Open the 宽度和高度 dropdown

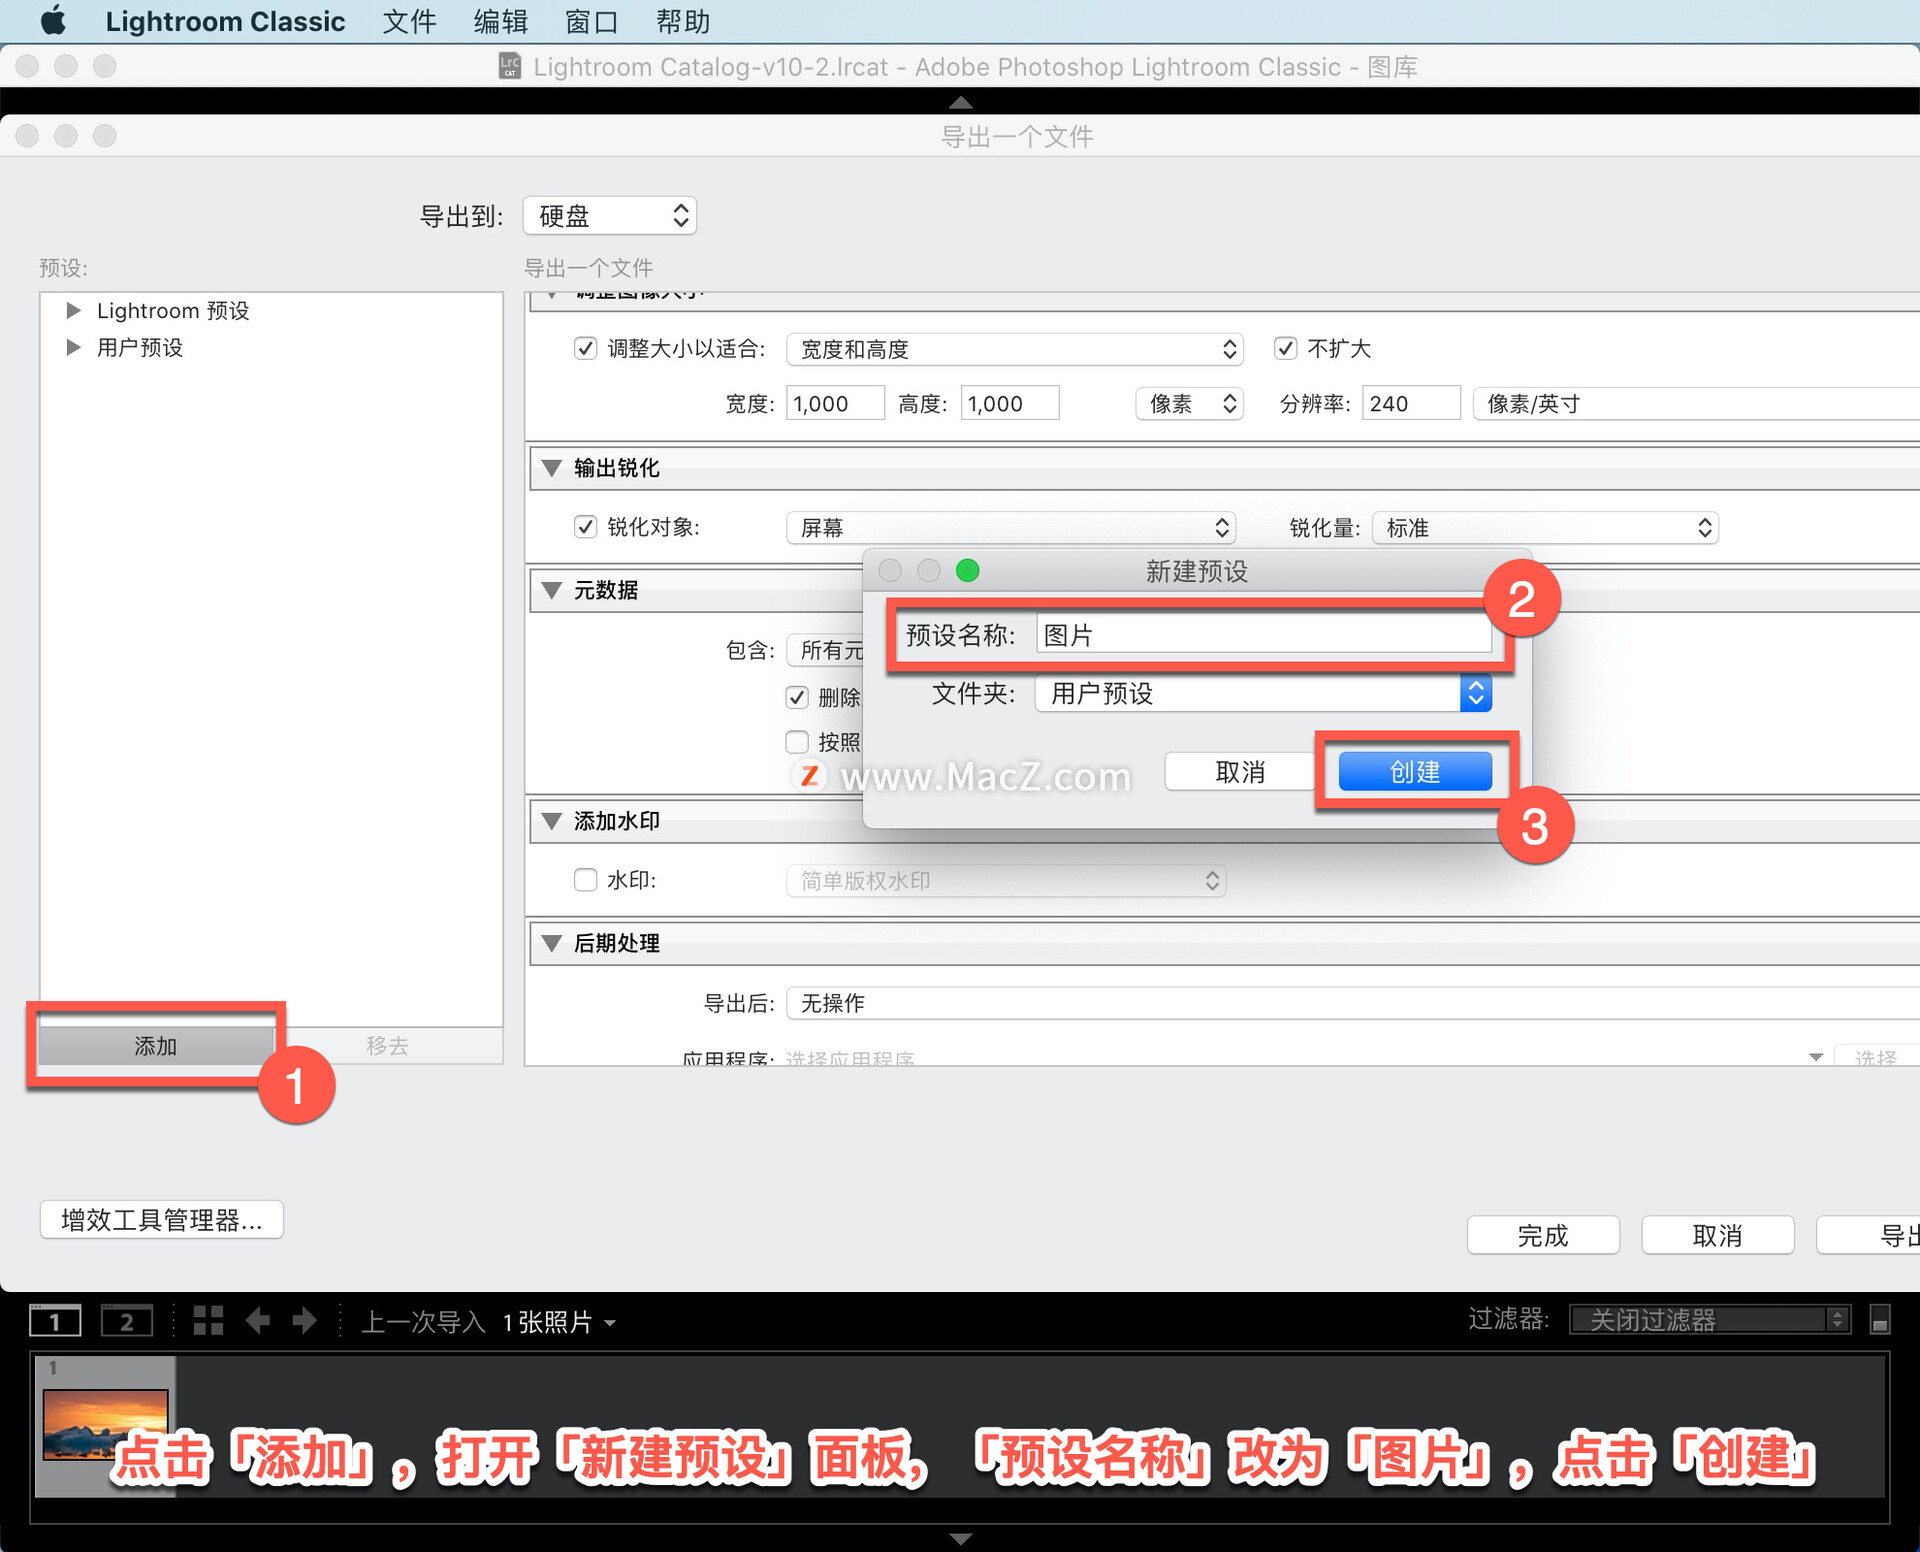coord(1015,349)
